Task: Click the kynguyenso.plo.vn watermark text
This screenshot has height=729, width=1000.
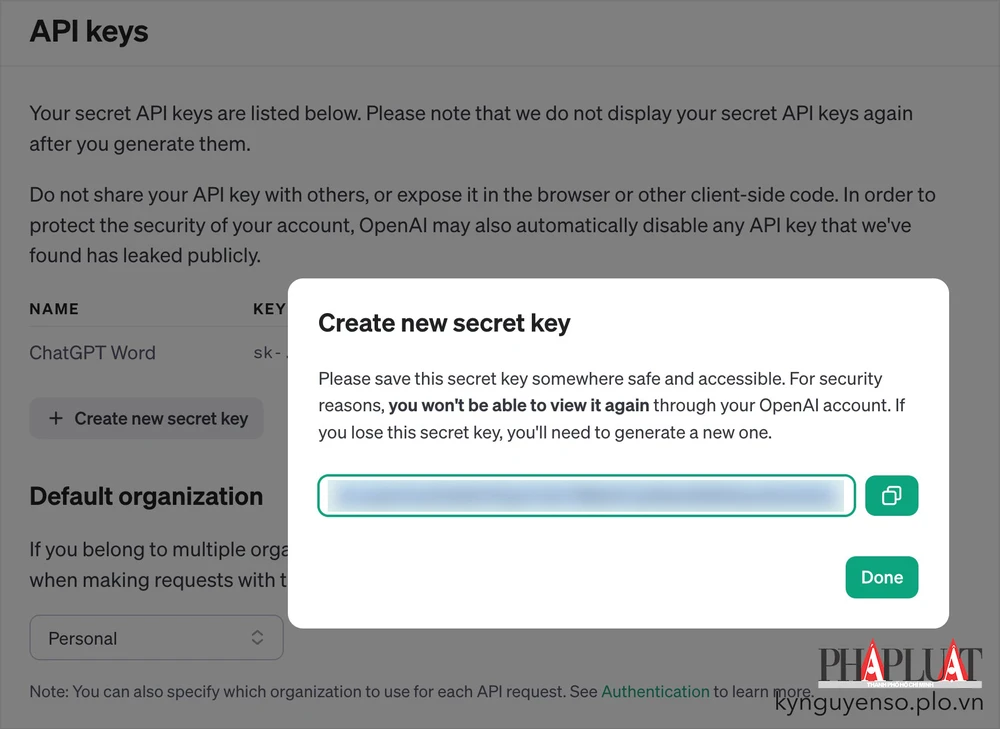Action: (879, 704)
